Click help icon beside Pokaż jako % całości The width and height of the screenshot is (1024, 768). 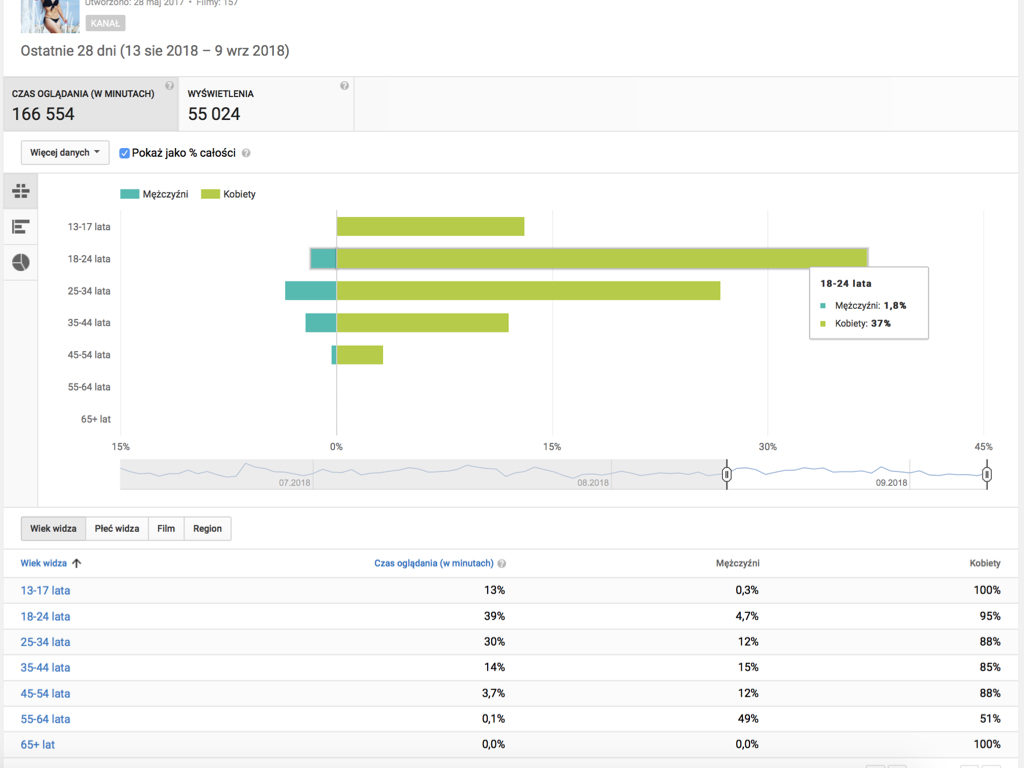pyautogui.click(x=246, y=153)
